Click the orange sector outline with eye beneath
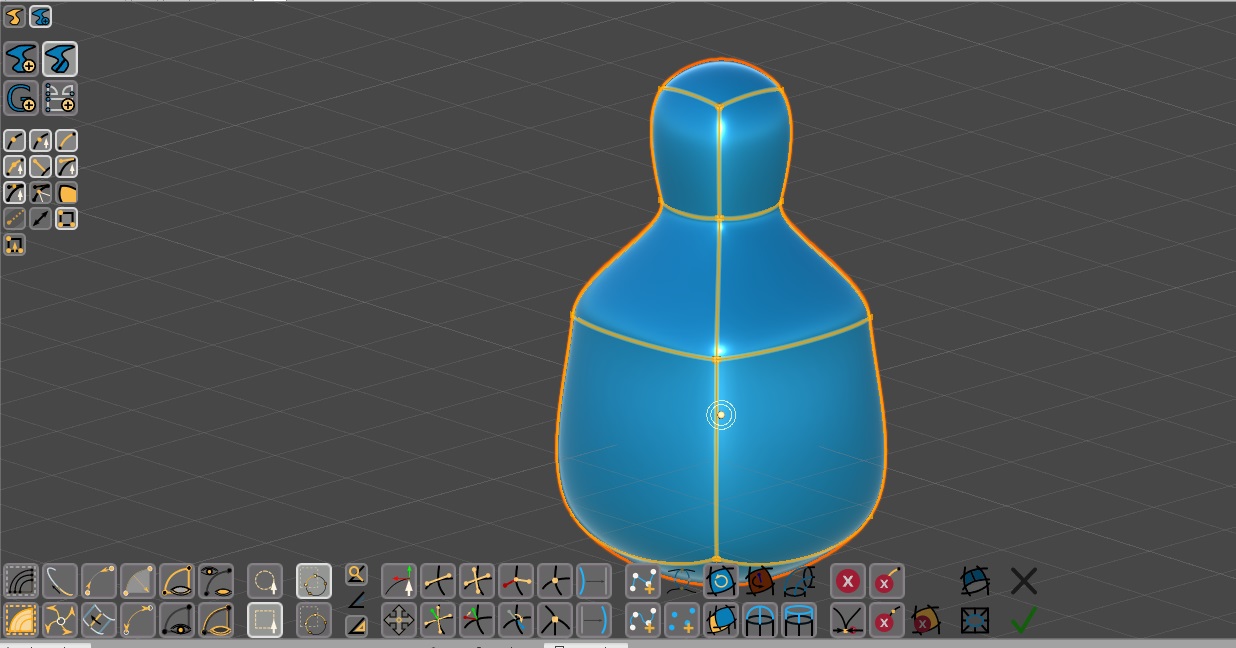 tap(176, 581)
